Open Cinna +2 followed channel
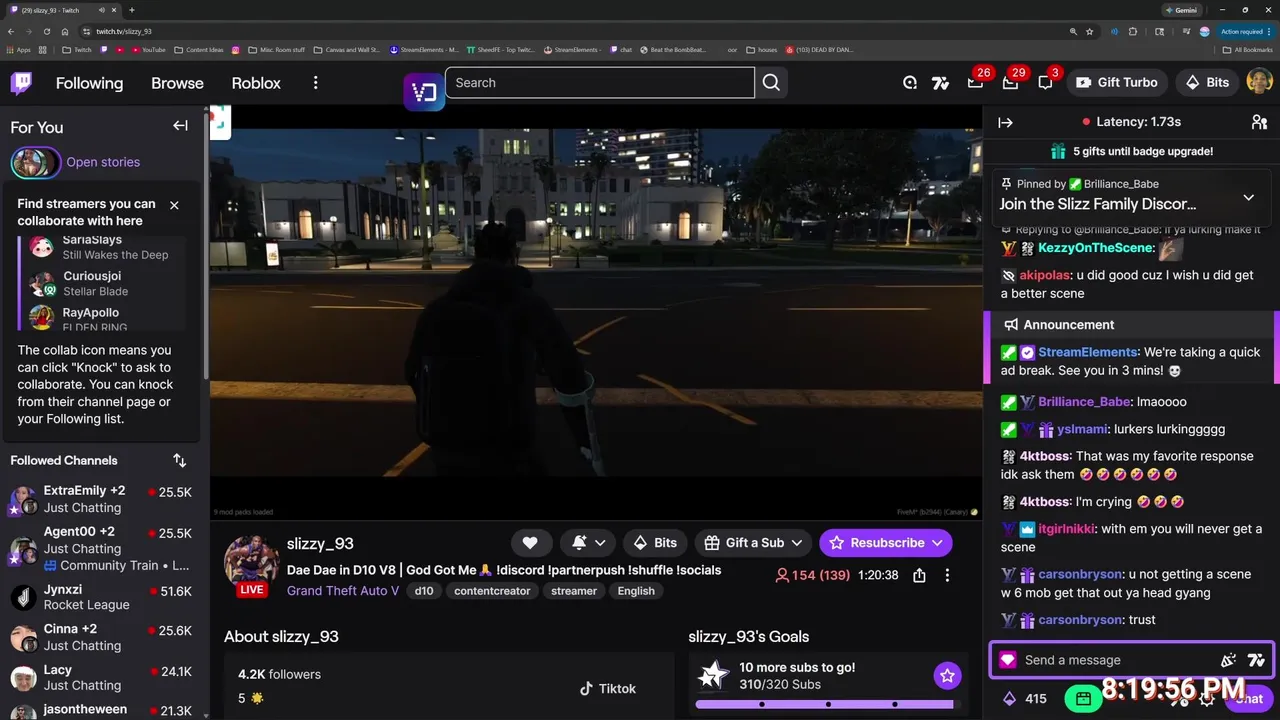The image size is (1280, 720). click(105, 637)
